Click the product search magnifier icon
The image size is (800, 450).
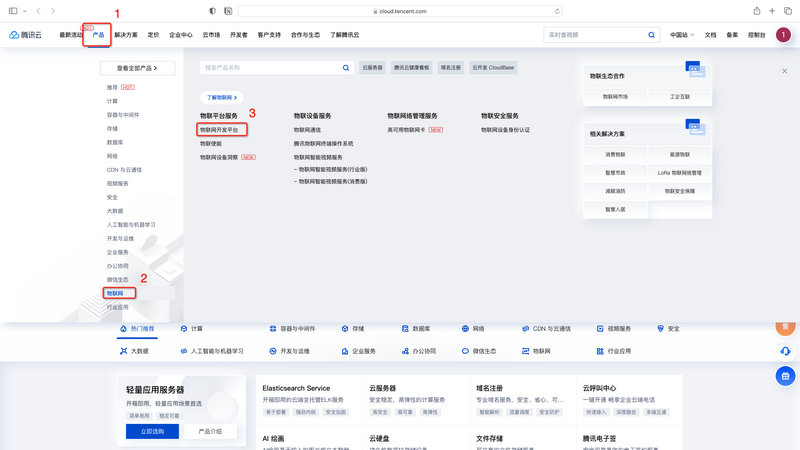(346, 67)
